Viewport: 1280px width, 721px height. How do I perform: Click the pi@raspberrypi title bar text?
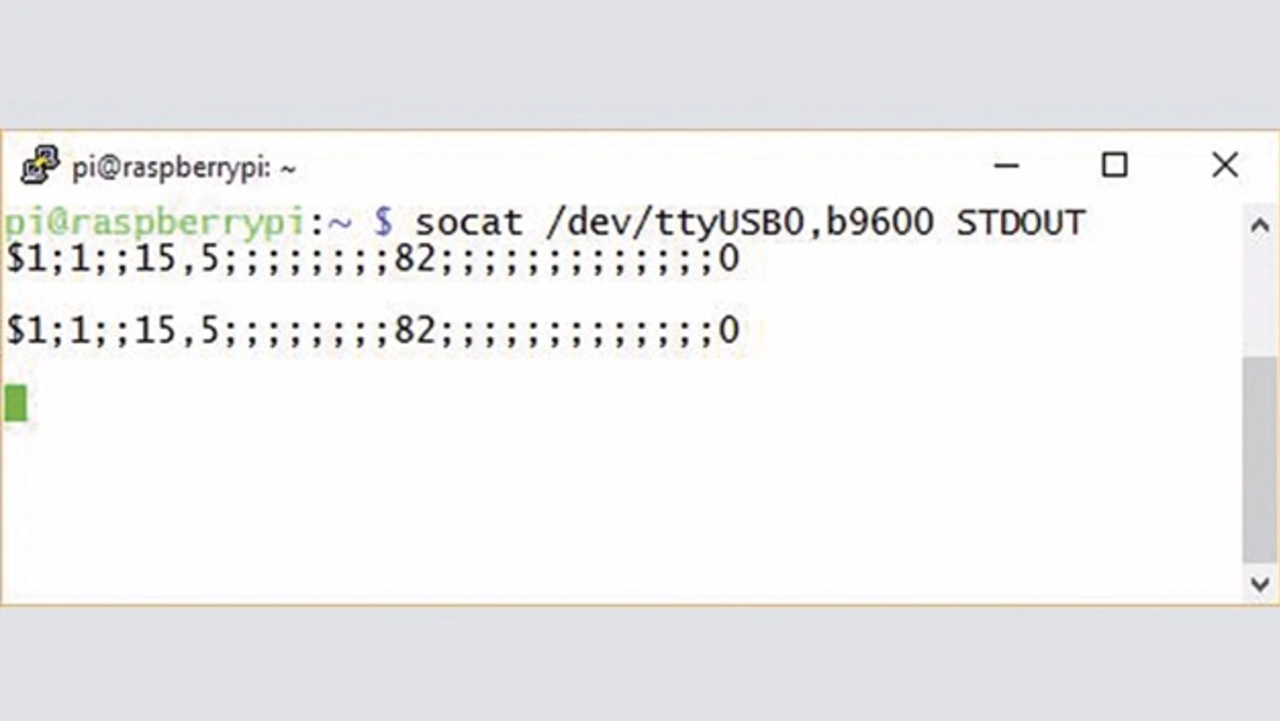184,168
